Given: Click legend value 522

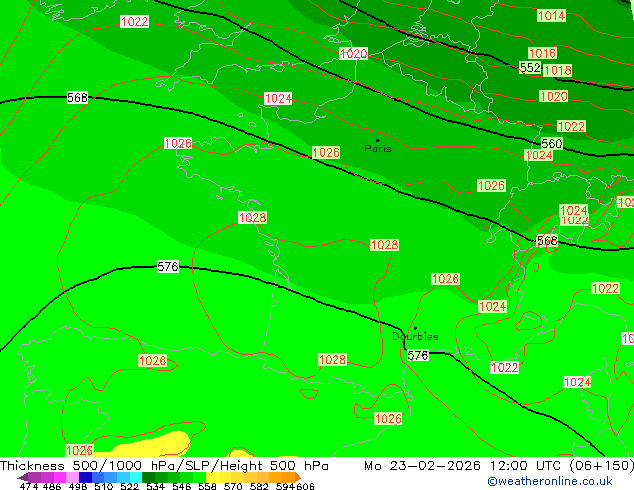Looking at the screenshot, I should [129, 486].
